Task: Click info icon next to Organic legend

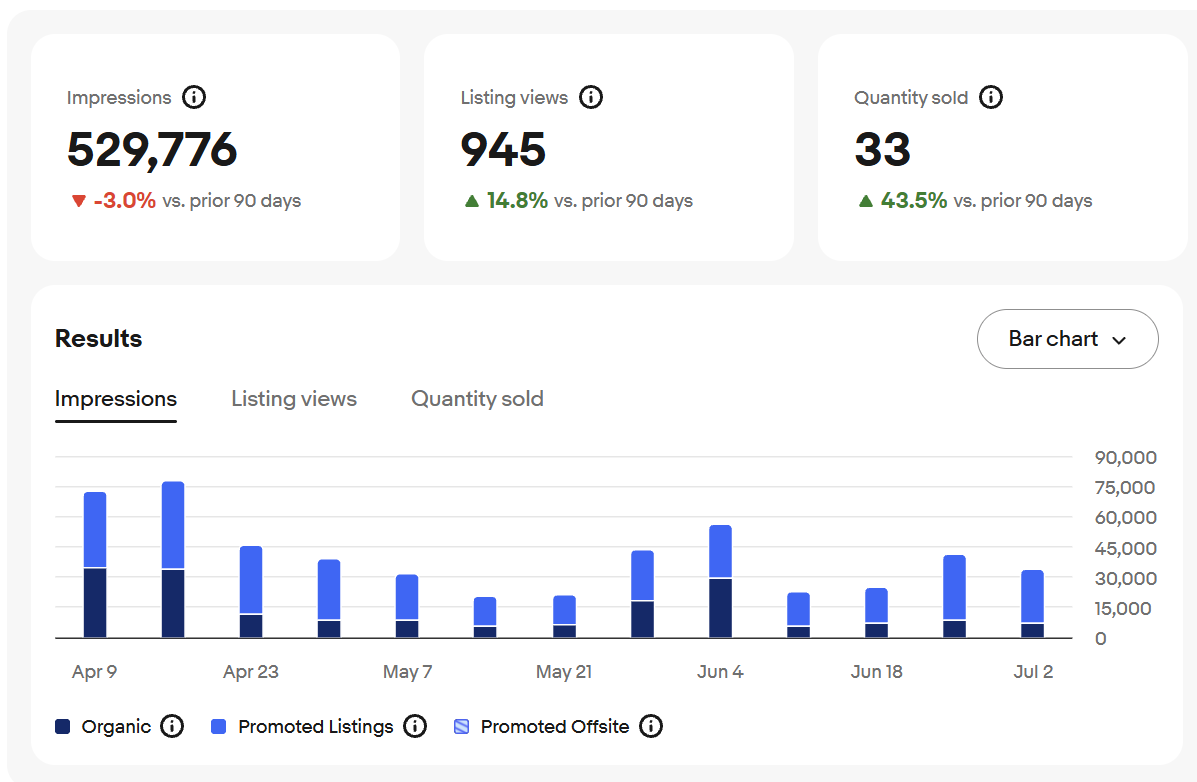Action: 172,727
